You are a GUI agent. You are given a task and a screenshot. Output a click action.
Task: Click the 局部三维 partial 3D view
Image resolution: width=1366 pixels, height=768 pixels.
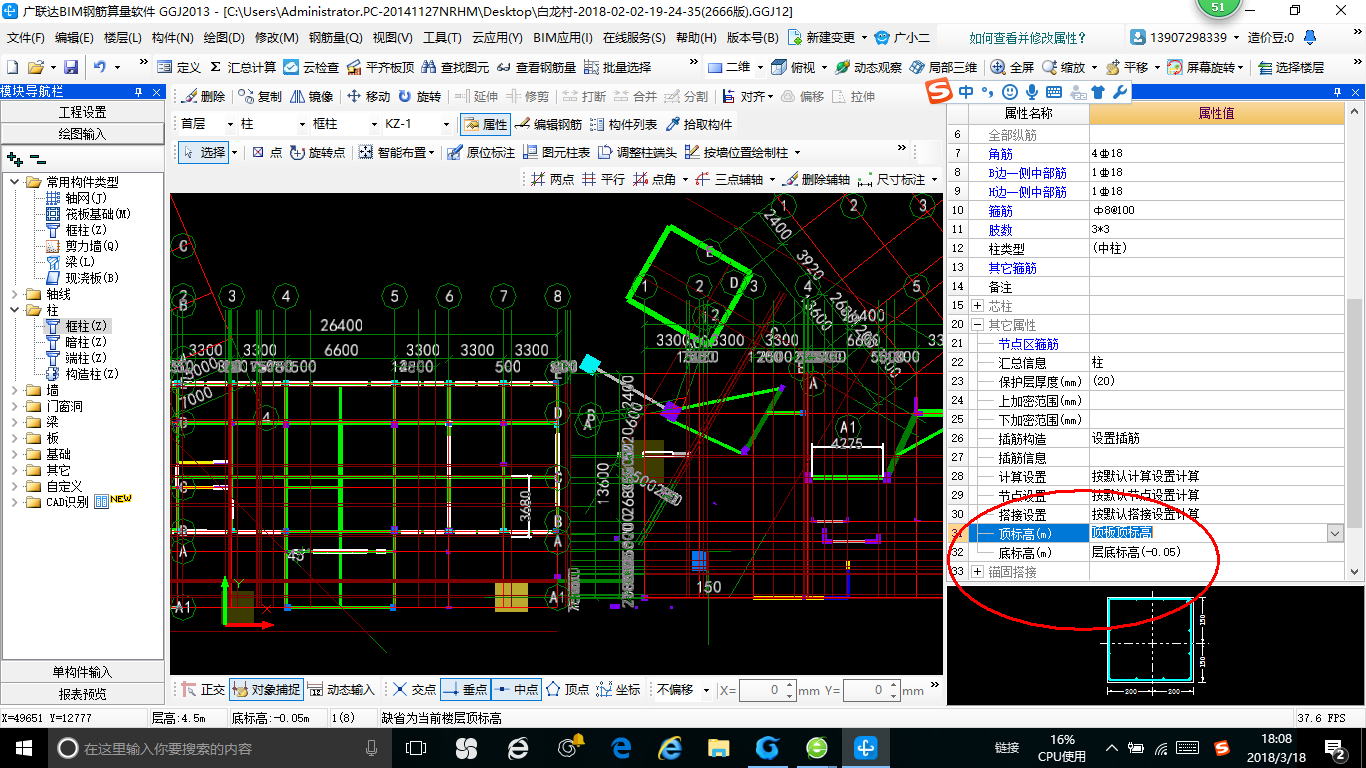[943, 67]
